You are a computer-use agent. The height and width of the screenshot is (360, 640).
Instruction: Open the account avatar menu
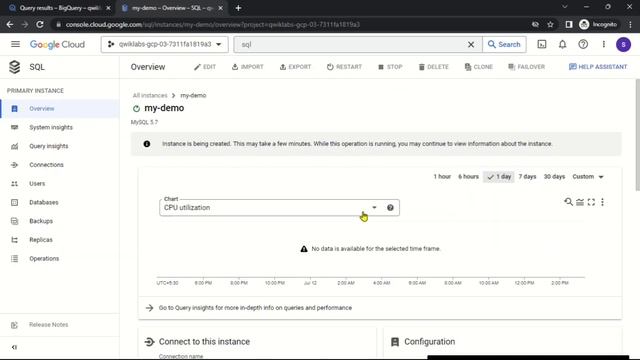(x=623, y=44)
